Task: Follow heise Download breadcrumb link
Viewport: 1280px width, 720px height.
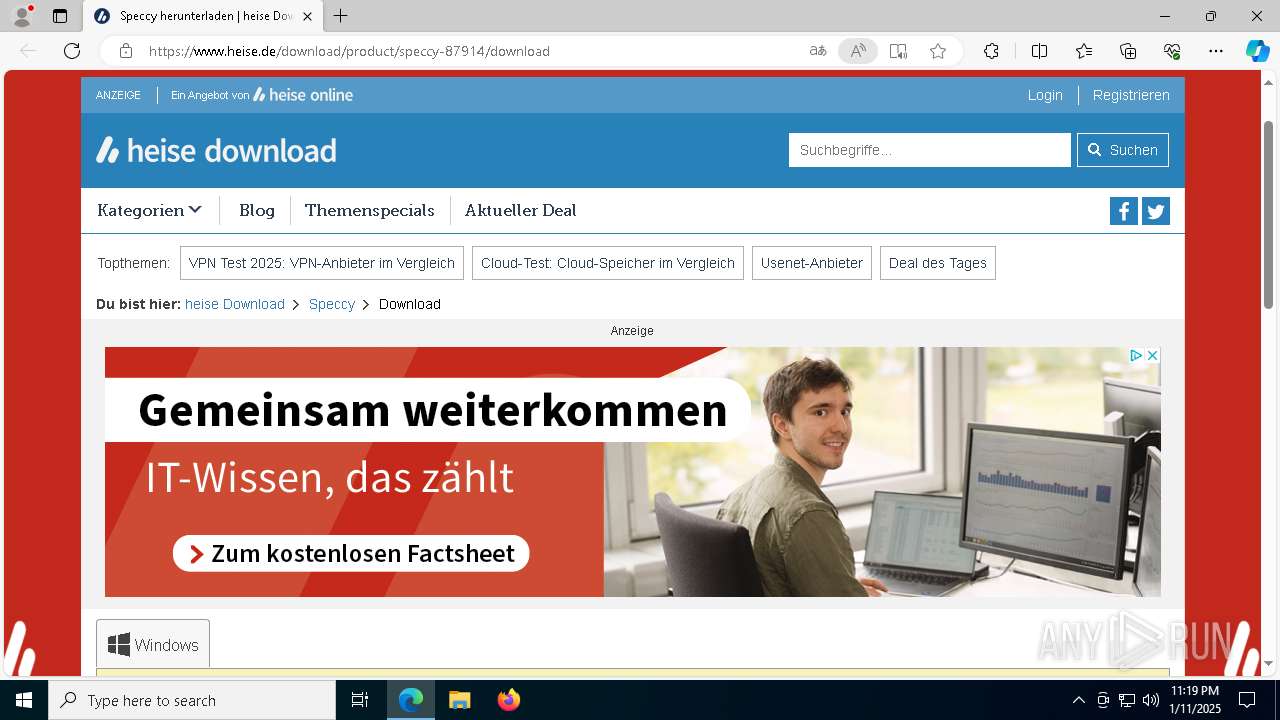Action: tap(235, 304)
